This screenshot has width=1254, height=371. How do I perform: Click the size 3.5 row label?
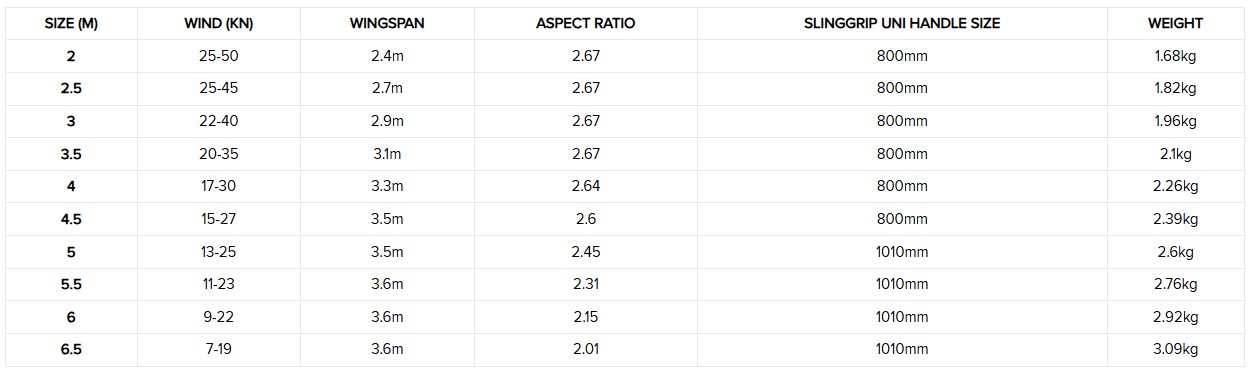tap(71, 154)
